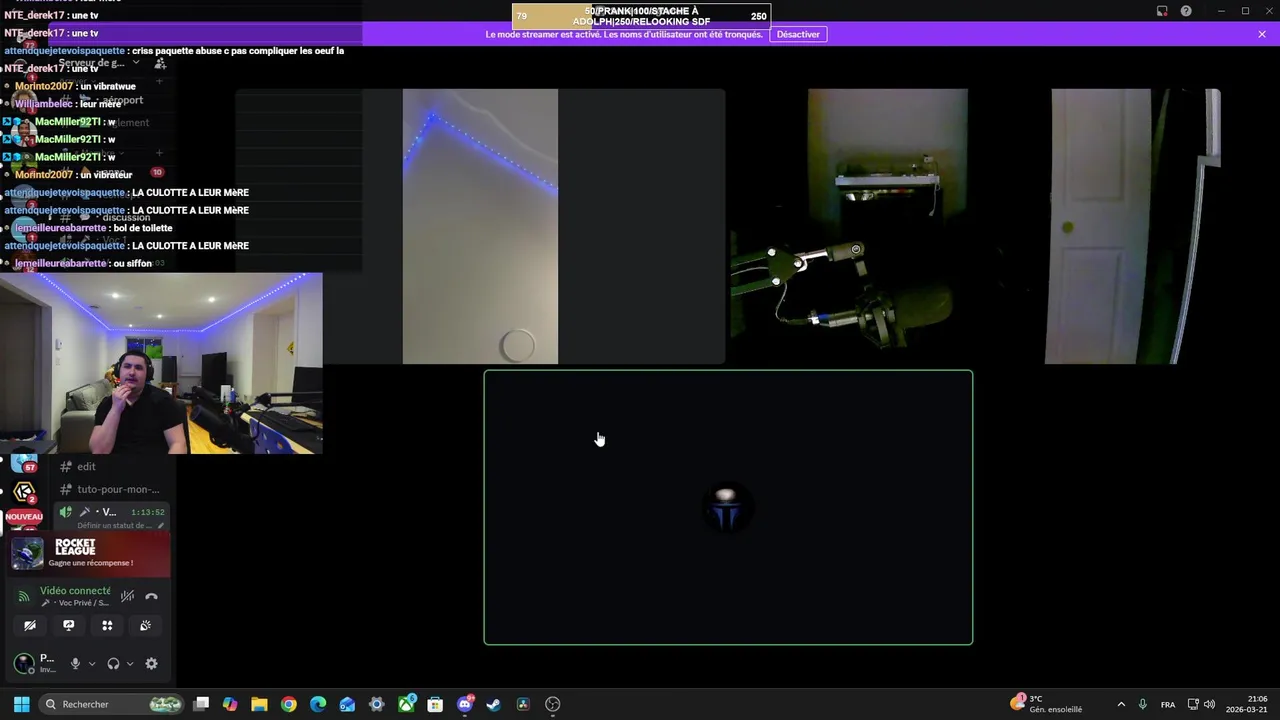
Task: Open the Rocket League reward banner
Action: tap(90, 555)
